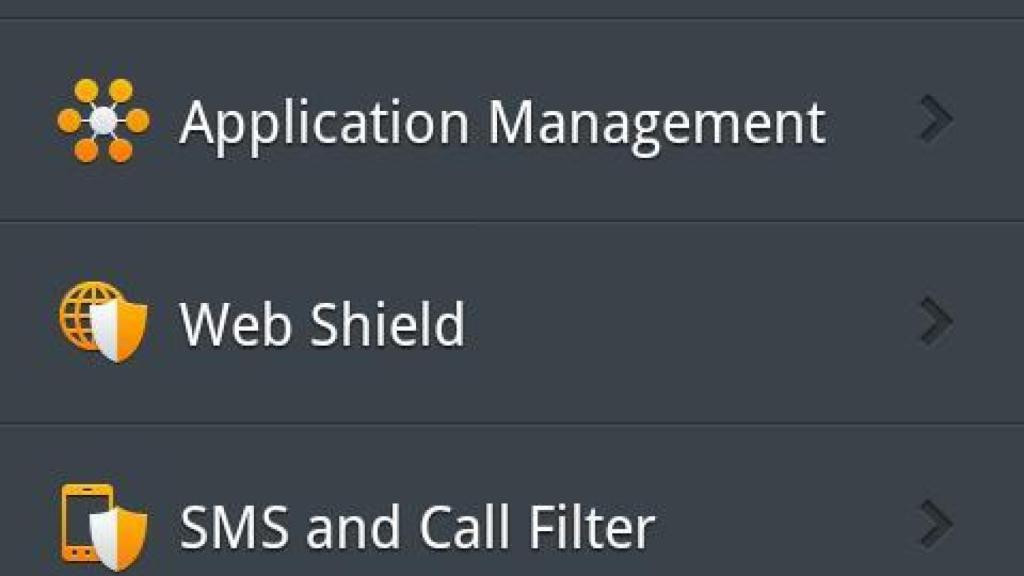Click the word "Shield" in the Web Shield label
This screenshot has width=1024, height=576.
388,324
